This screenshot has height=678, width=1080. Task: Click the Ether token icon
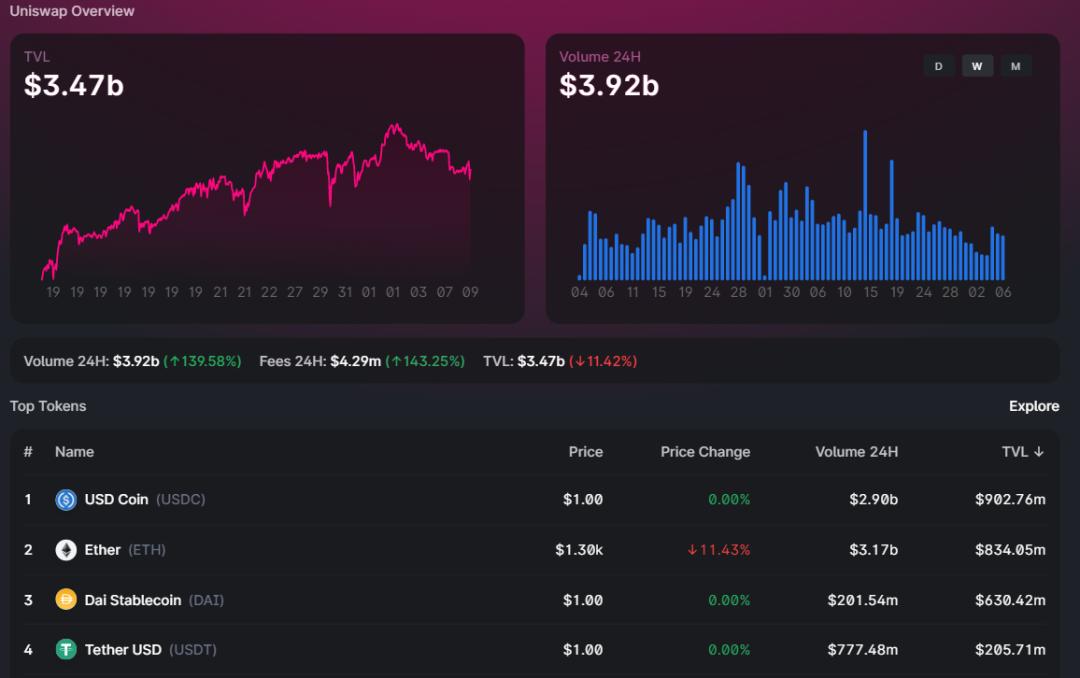coord(66,550)
